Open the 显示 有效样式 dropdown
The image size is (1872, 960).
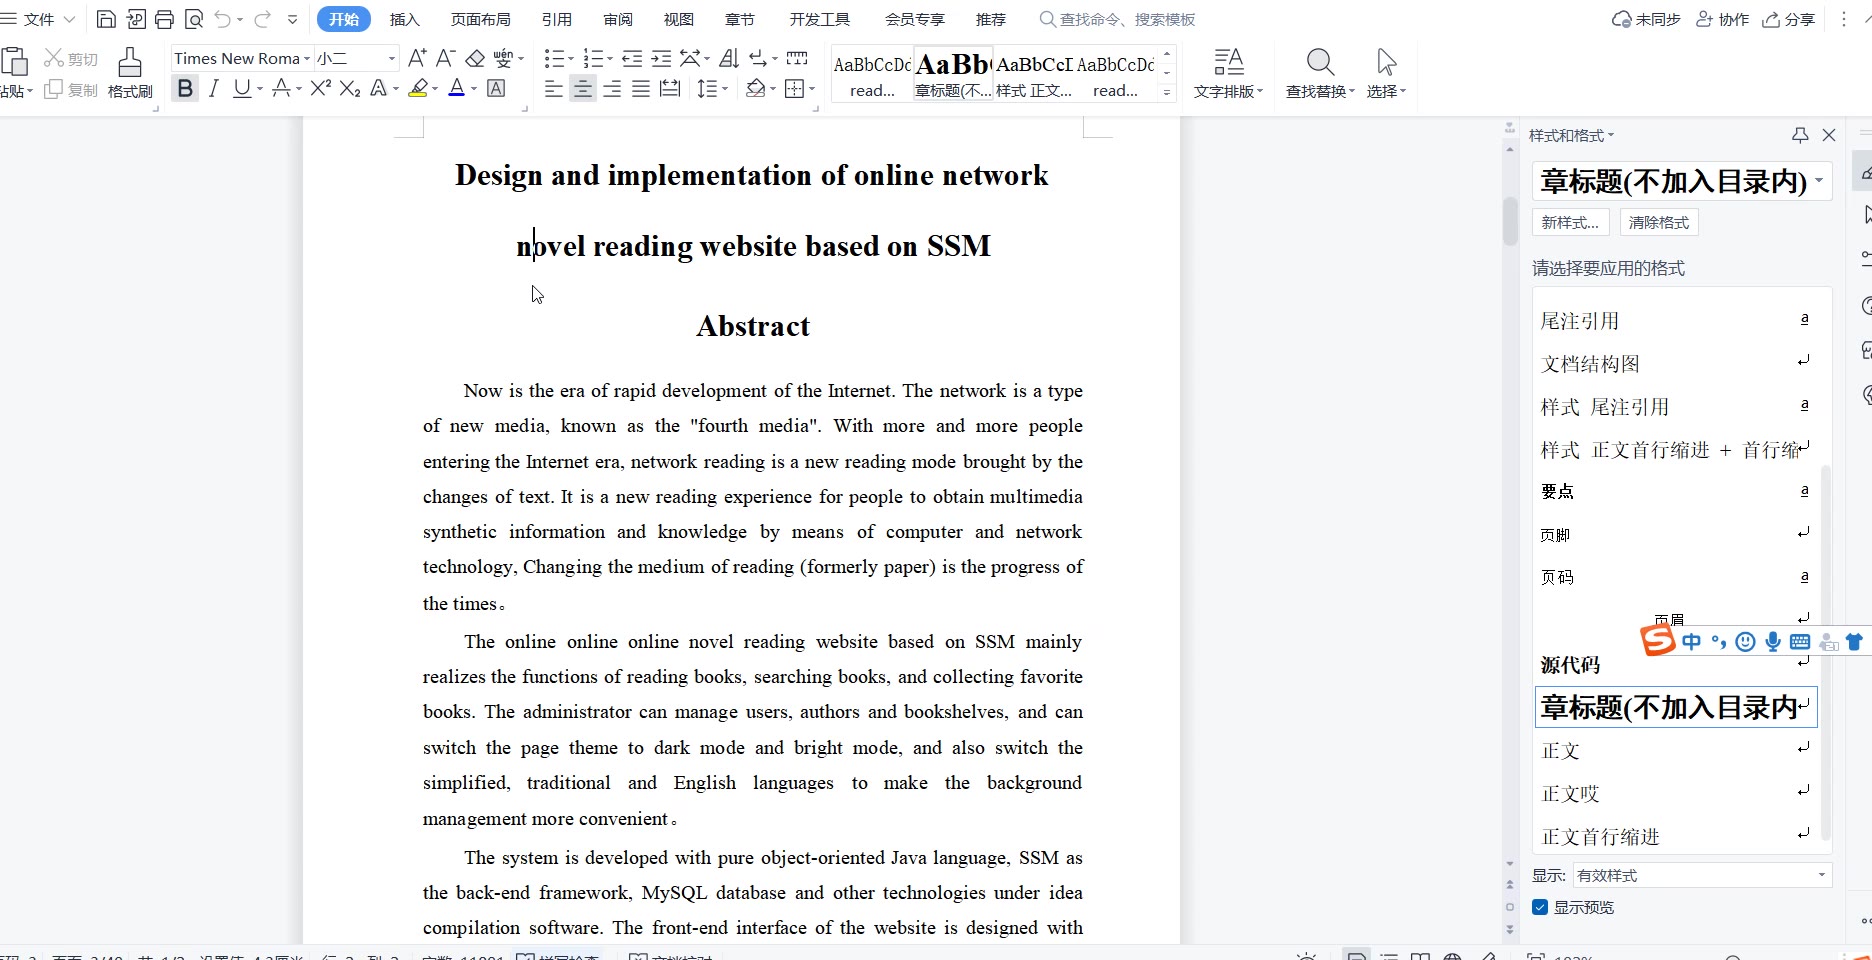click(1702, 875)
